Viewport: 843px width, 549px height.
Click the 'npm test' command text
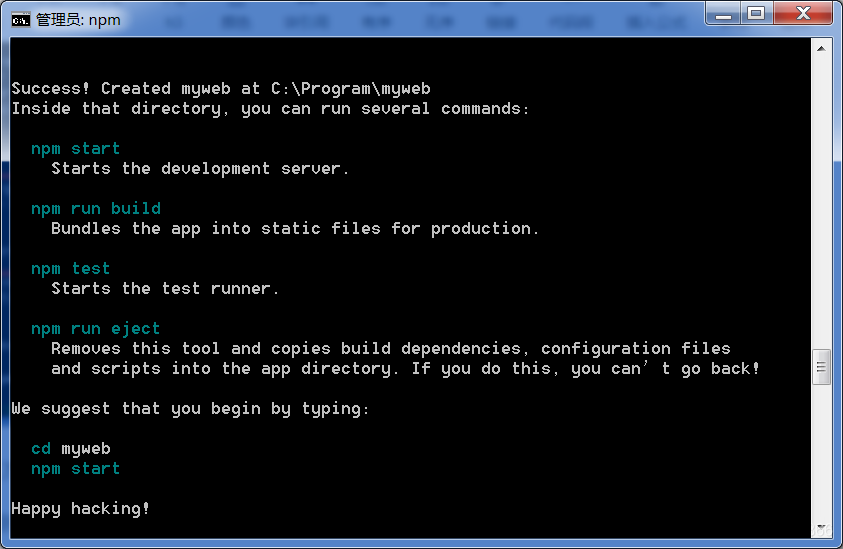(x=71, y=268)
